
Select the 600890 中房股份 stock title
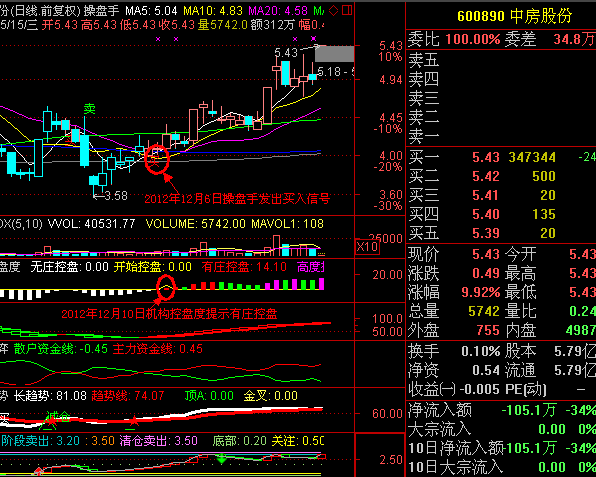(x=514, y=16)
